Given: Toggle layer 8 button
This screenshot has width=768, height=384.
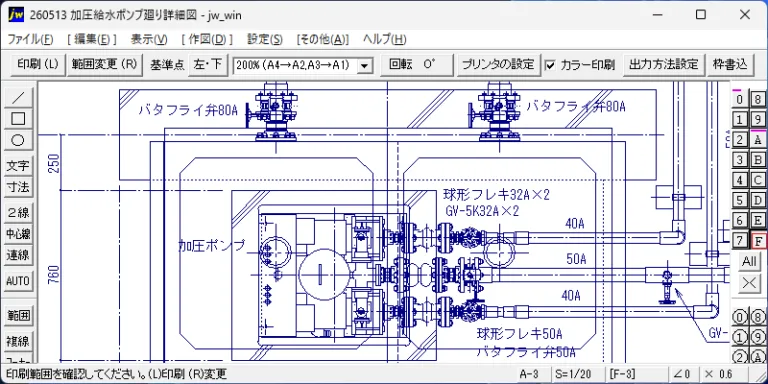Looking at the screenshot, I should point(758,99).
